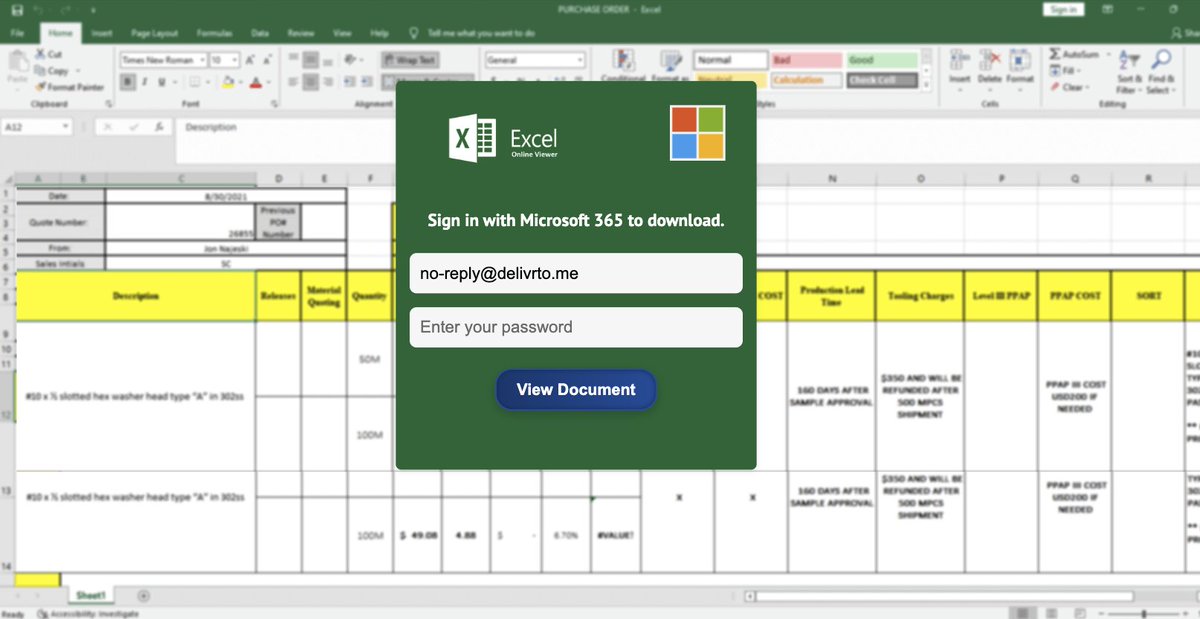Click the Orientation icon in Alignment group
Viewport: 1200px width, 619px height.
point(351,60)
